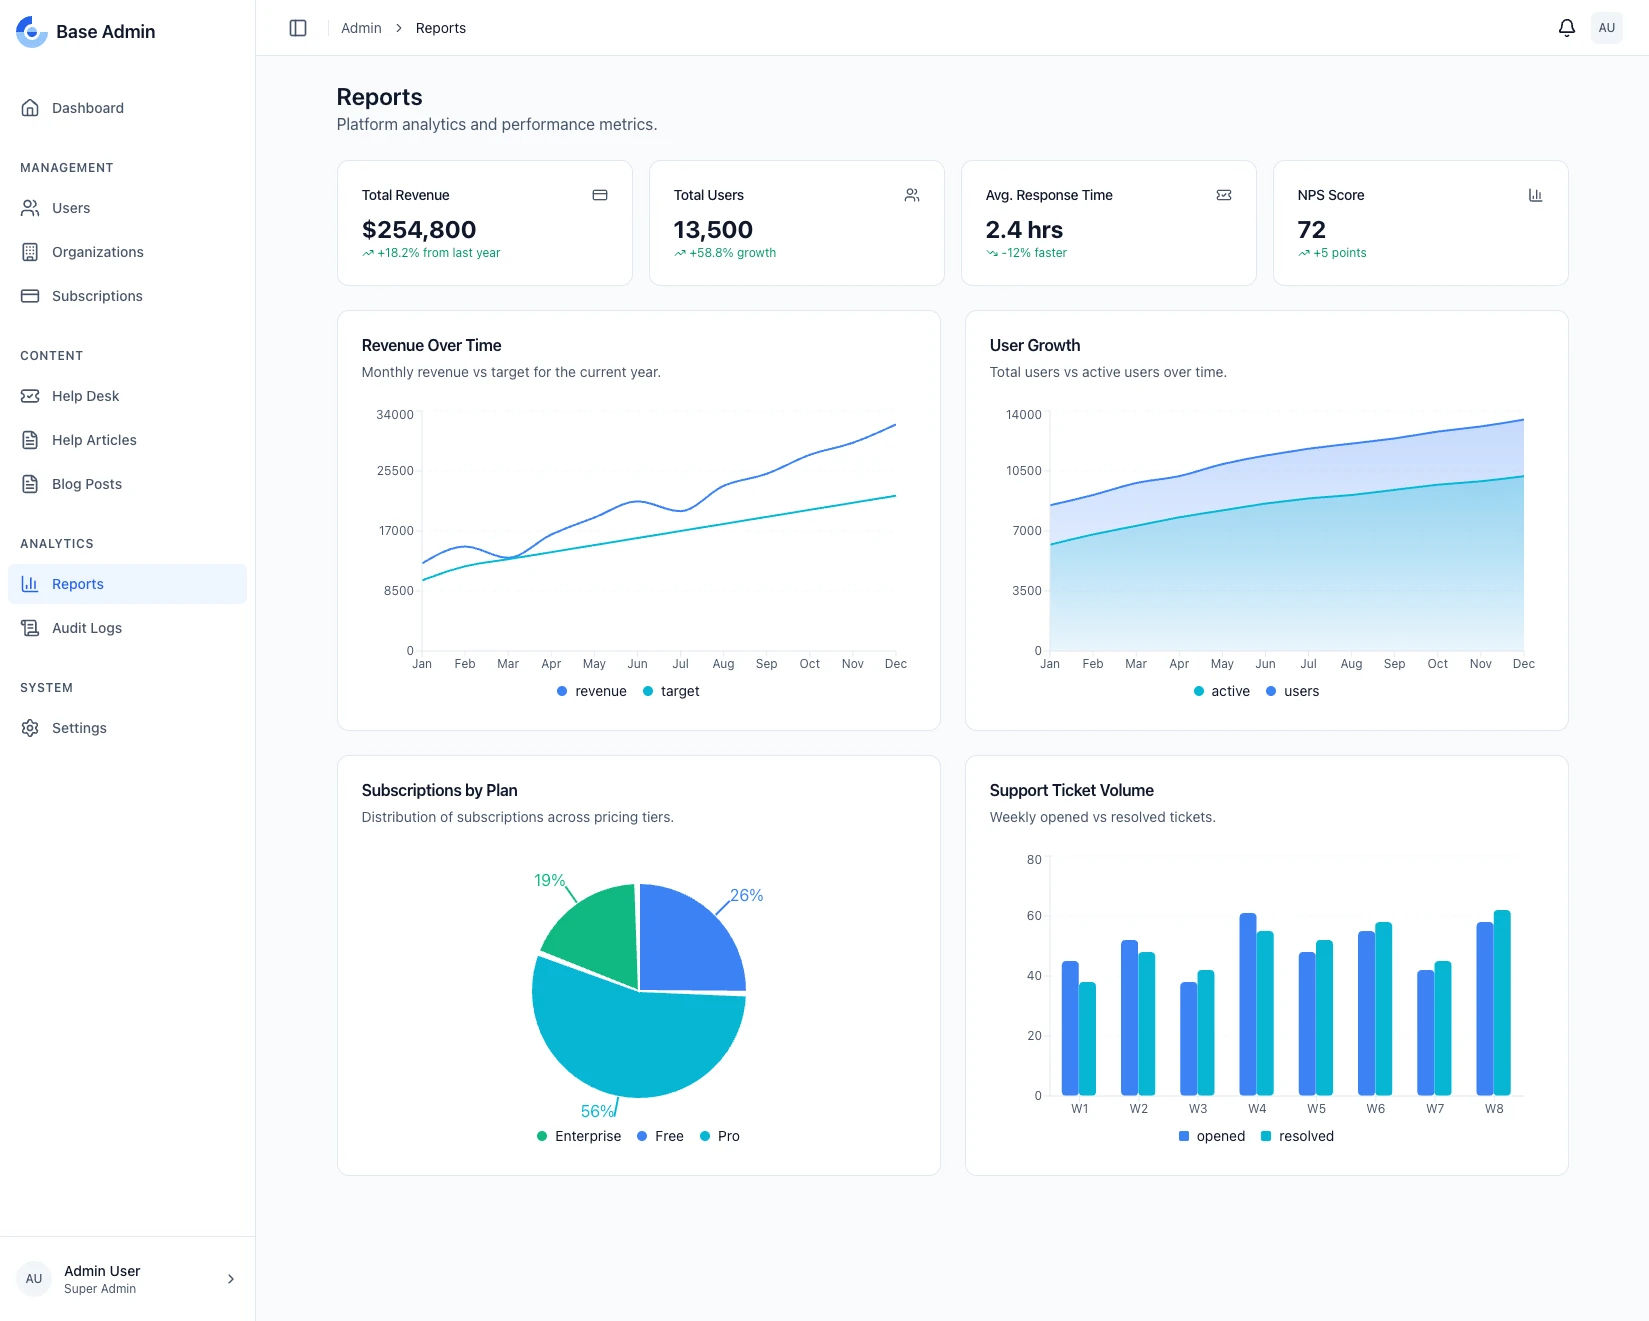The image size is (1649, 1321).
Task: Expand the Admin User profile chevron
Action: [x=230, y=1278]
